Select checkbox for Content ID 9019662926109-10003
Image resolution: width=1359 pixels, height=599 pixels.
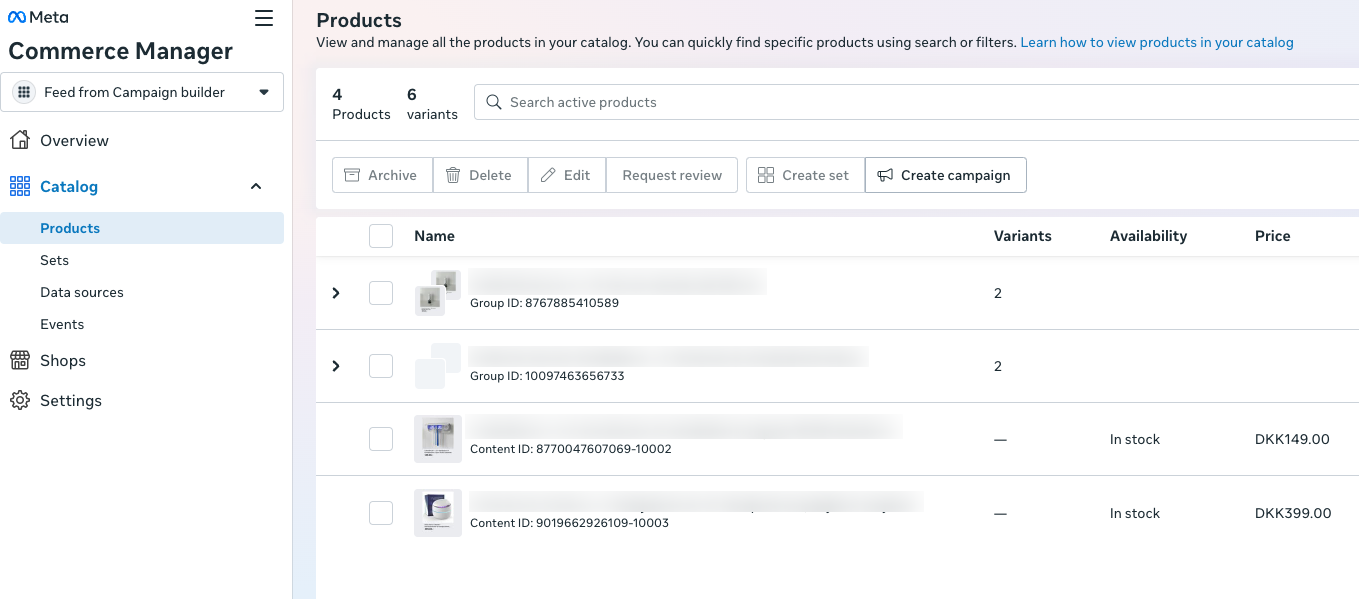coord(381,513)
